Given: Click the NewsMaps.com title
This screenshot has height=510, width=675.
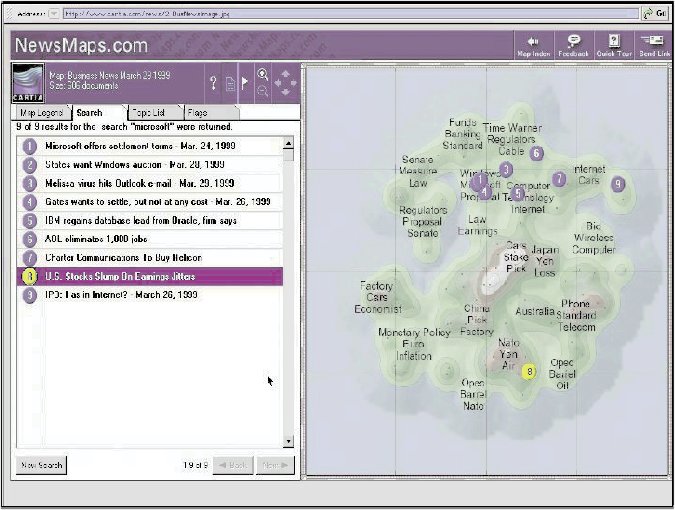Looking at the screenshot, I should [x=81, y=45].
